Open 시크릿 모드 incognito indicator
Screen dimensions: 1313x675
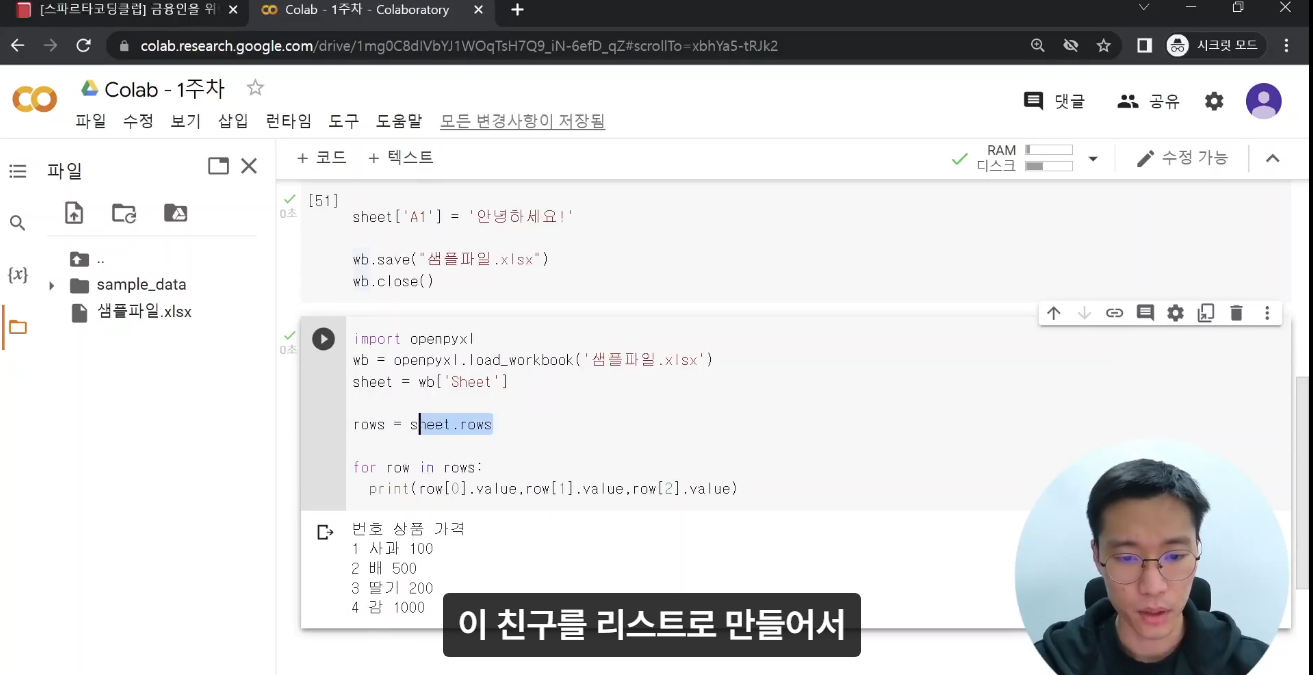click(x=1213, y=46)
